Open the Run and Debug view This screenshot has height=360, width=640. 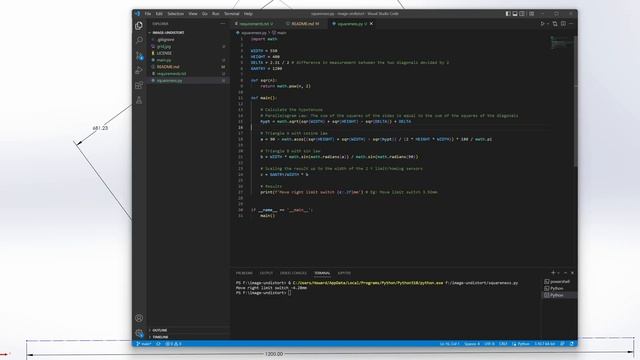pos(139,70)
